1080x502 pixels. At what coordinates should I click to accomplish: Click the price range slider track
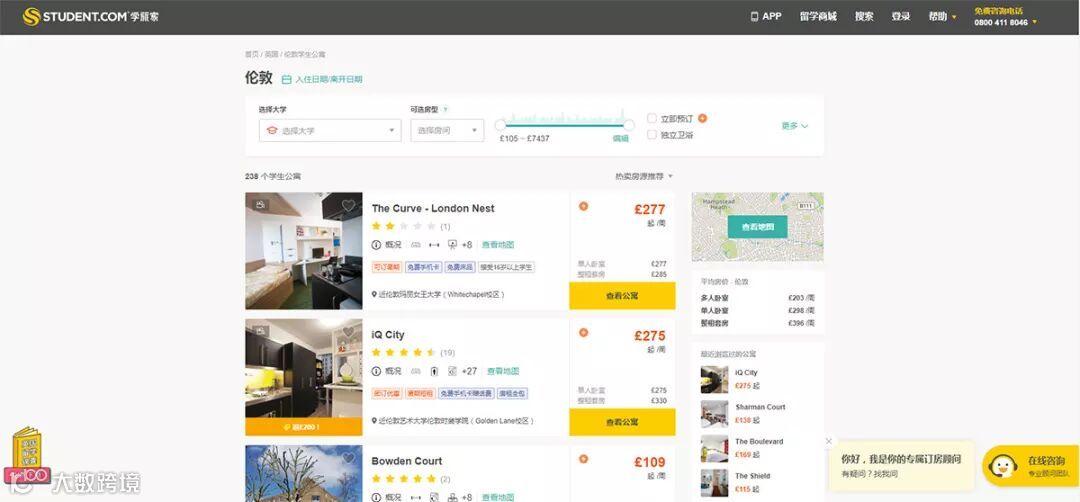click(565, 125)
